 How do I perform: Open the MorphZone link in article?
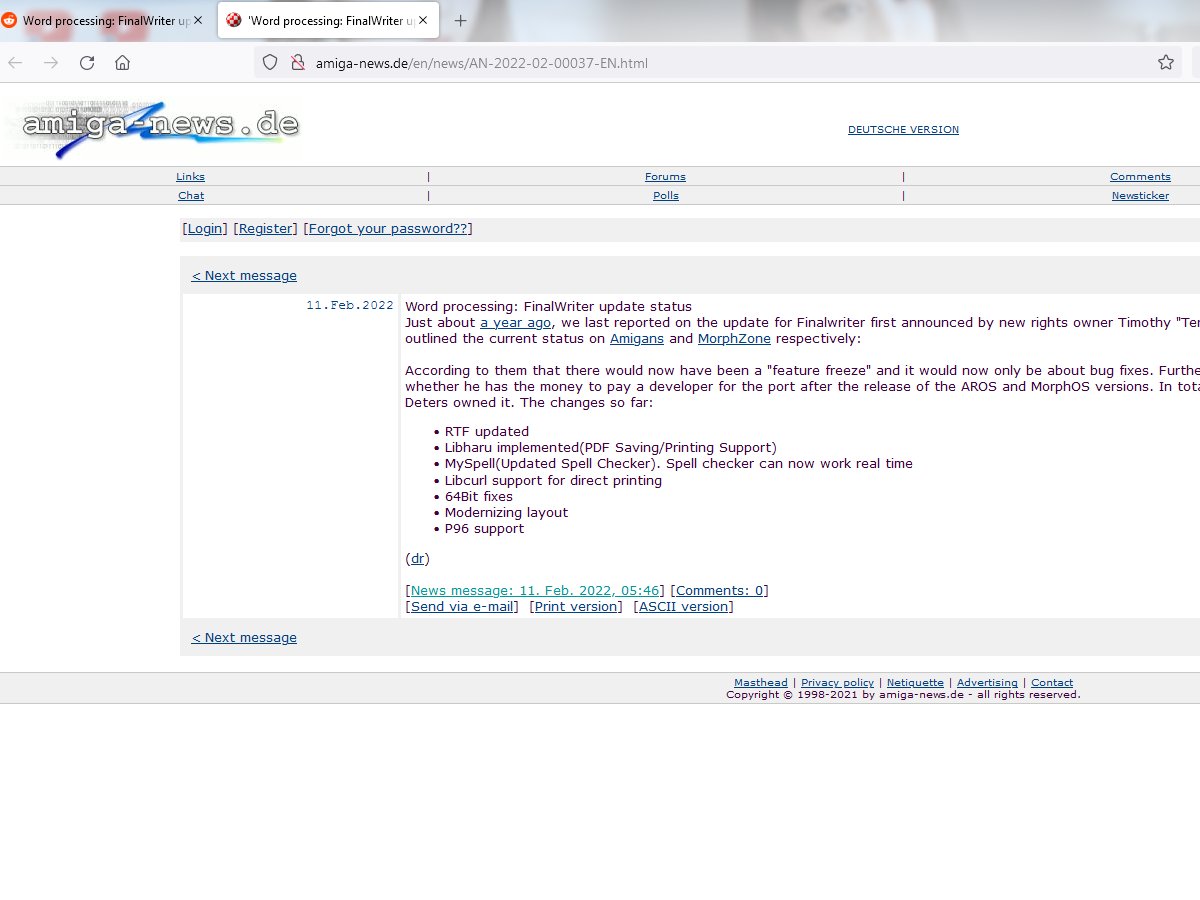coord(734,339)
